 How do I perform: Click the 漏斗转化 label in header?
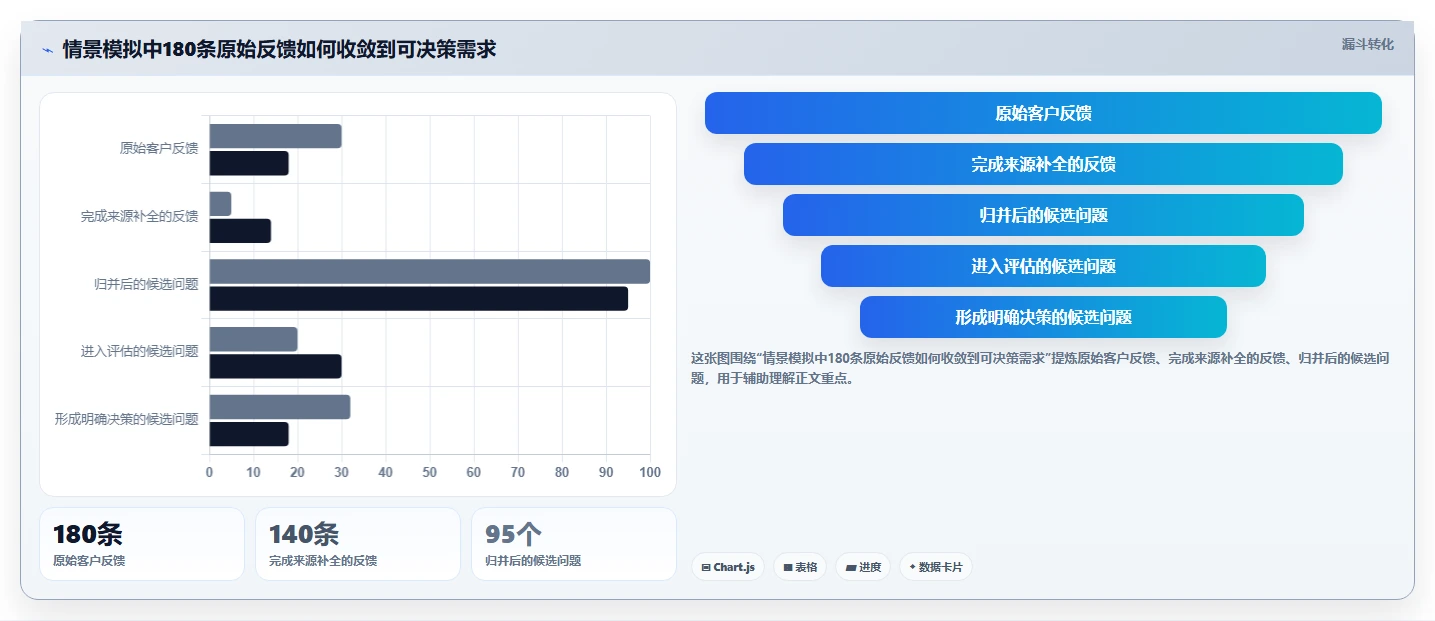[x=1367, y=44]
